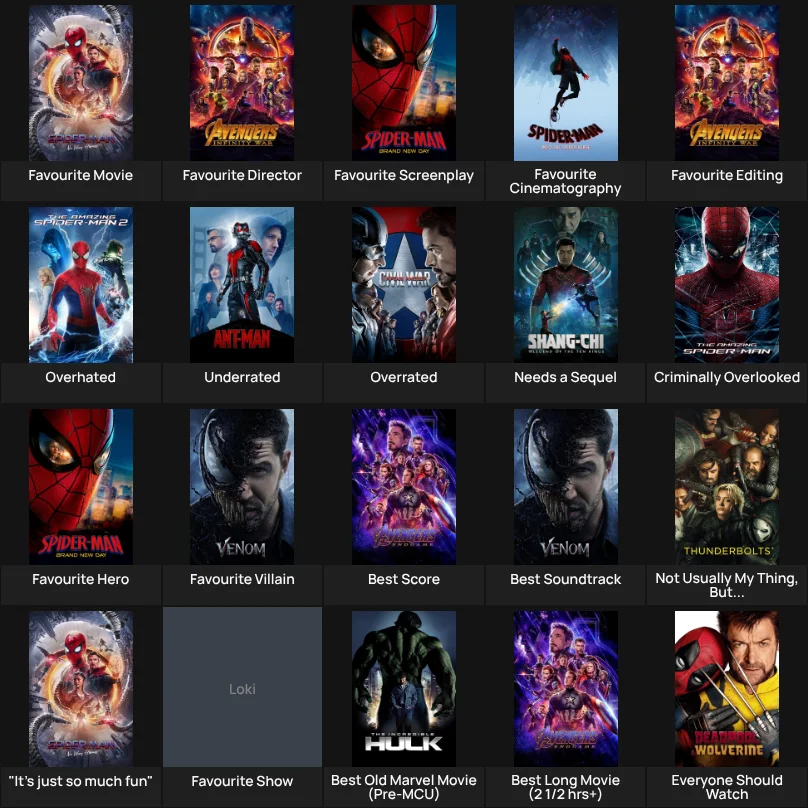Screen dimensions: 808x808
Task: Select the "Favourite Hero" label
Action: [80, 579]
